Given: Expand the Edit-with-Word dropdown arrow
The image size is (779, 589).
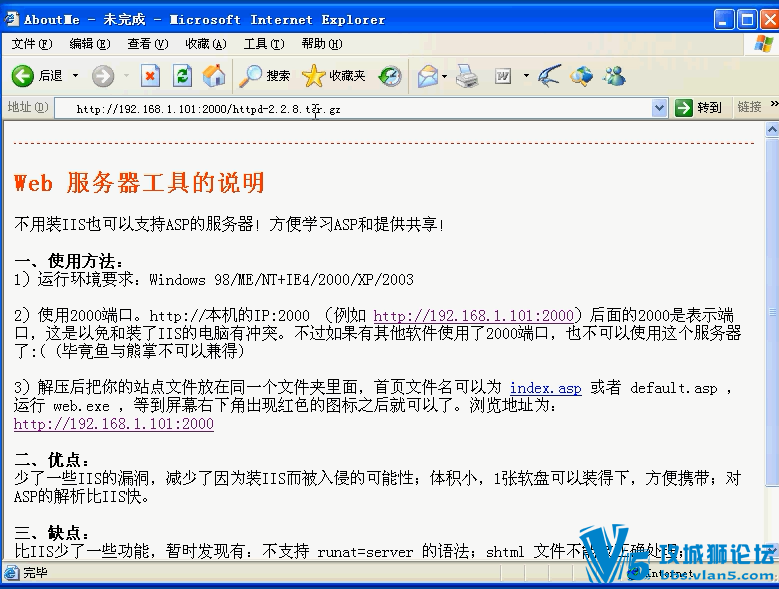Looking at the screenshot, I should coord(526,76).
